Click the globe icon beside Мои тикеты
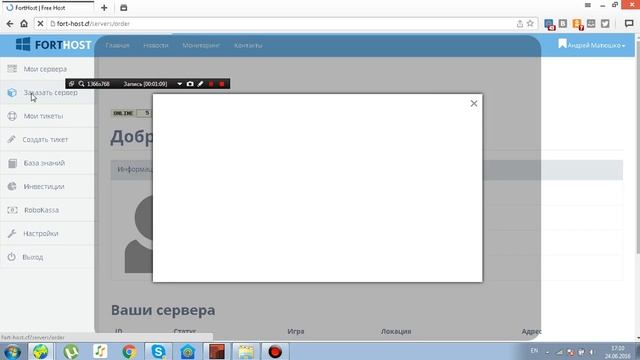Screen dimensions: 640x360 [12, 116]
